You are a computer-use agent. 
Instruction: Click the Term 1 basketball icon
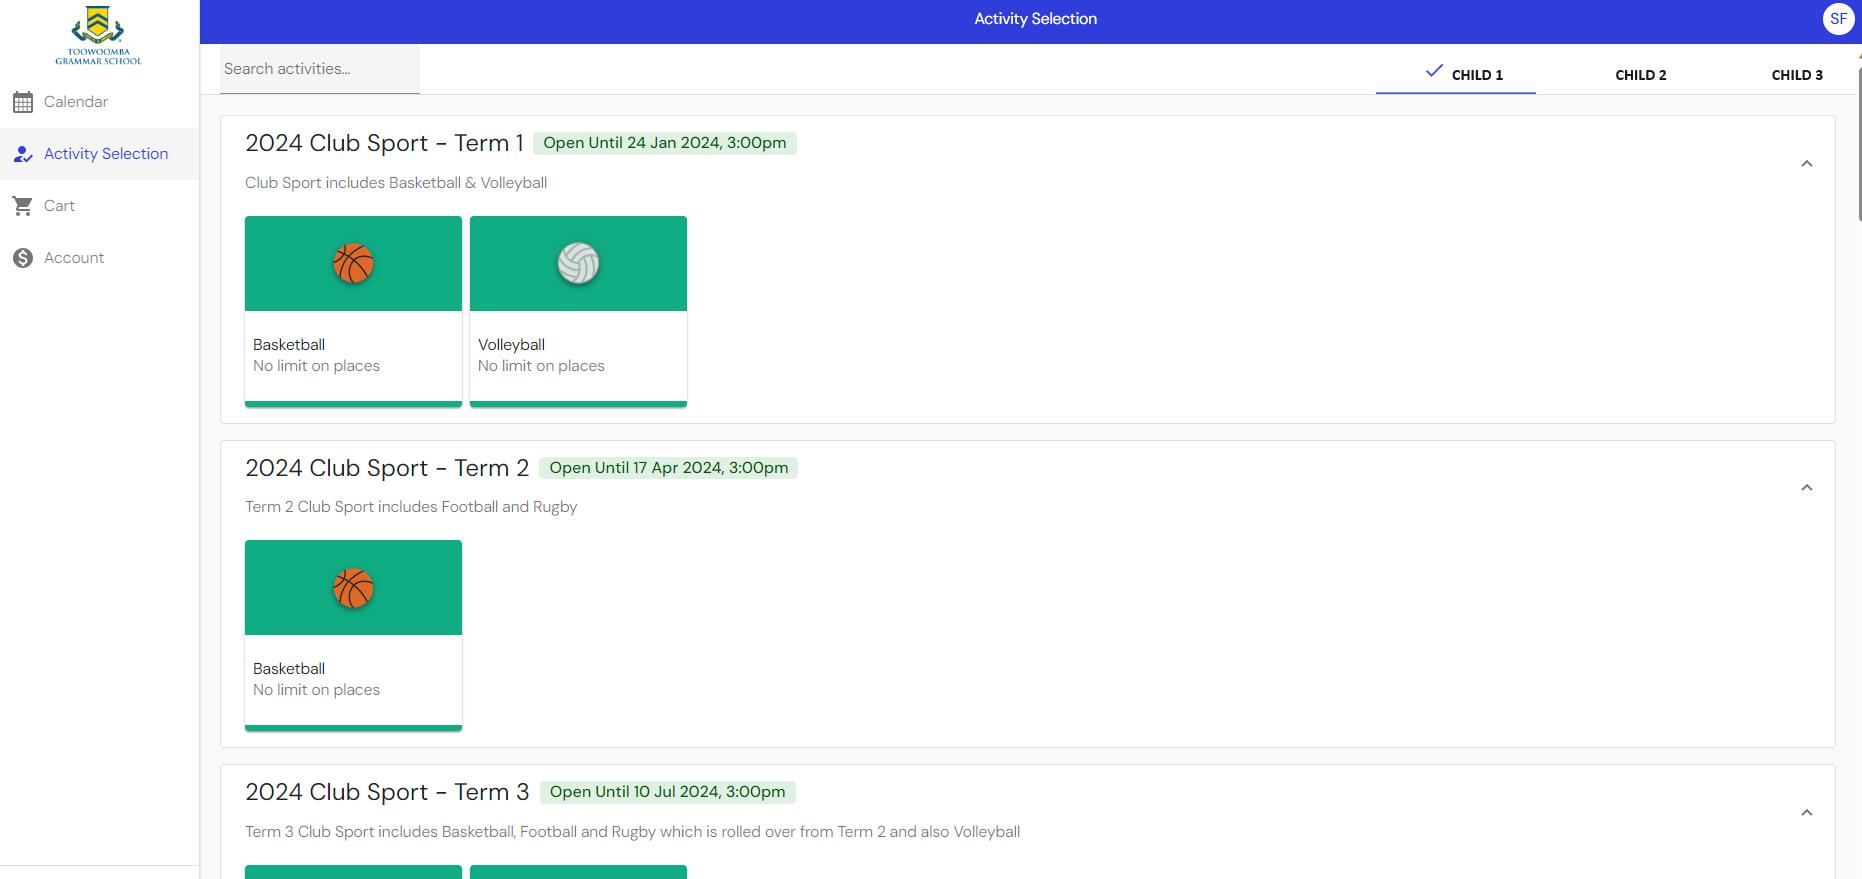click(353, 264)
